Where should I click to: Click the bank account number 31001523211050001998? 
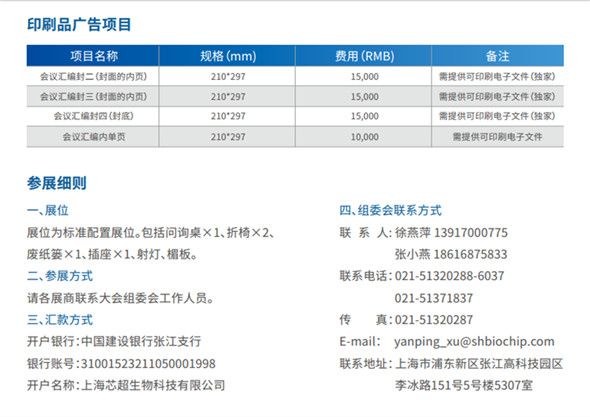coord(148,364)
